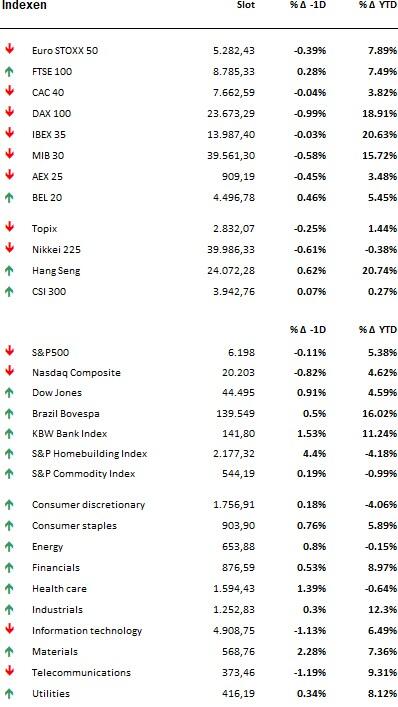Click the KBW Bank Index value 141,80
Screen dimensions: 398x707
(239, 434)
